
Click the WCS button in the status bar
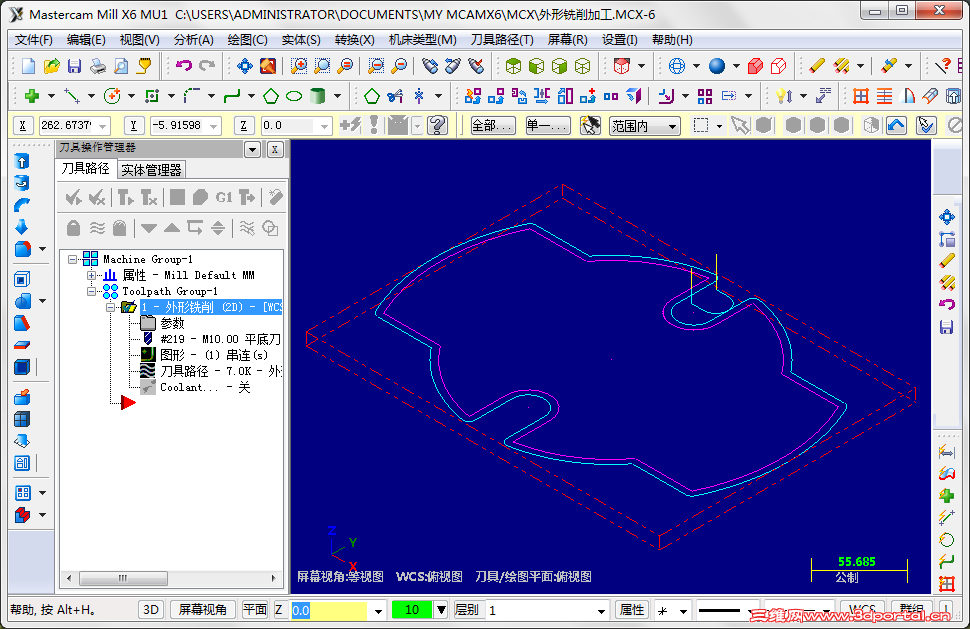click(x=862, y=609)
